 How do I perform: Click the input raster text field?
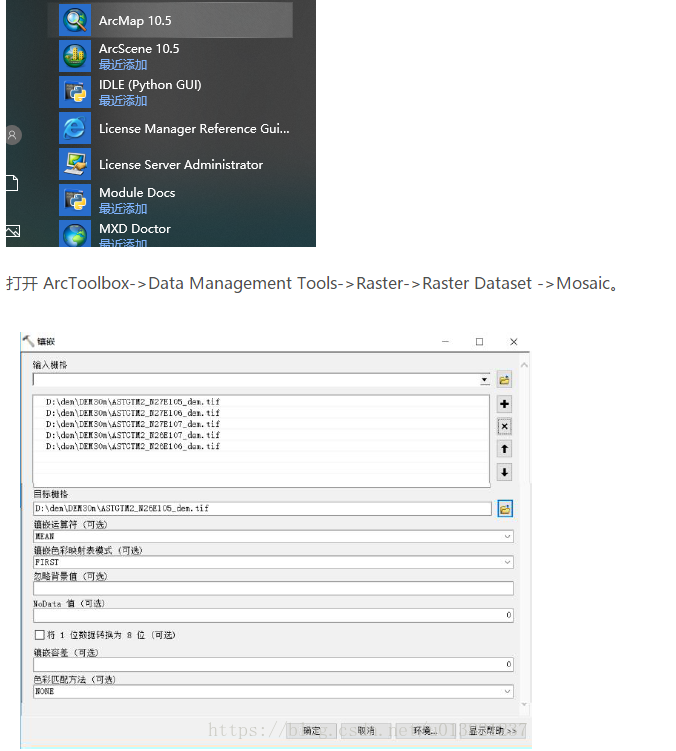point(256,380)
